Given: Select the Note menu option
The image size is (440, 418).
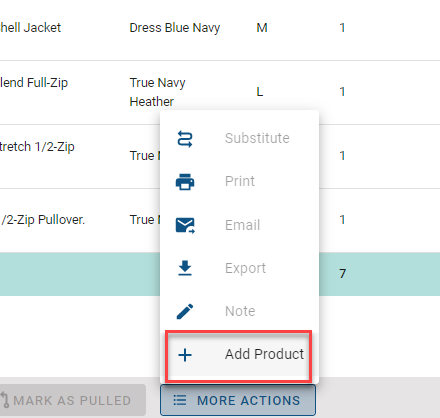Looking at the screenshot, I should 239,311.
